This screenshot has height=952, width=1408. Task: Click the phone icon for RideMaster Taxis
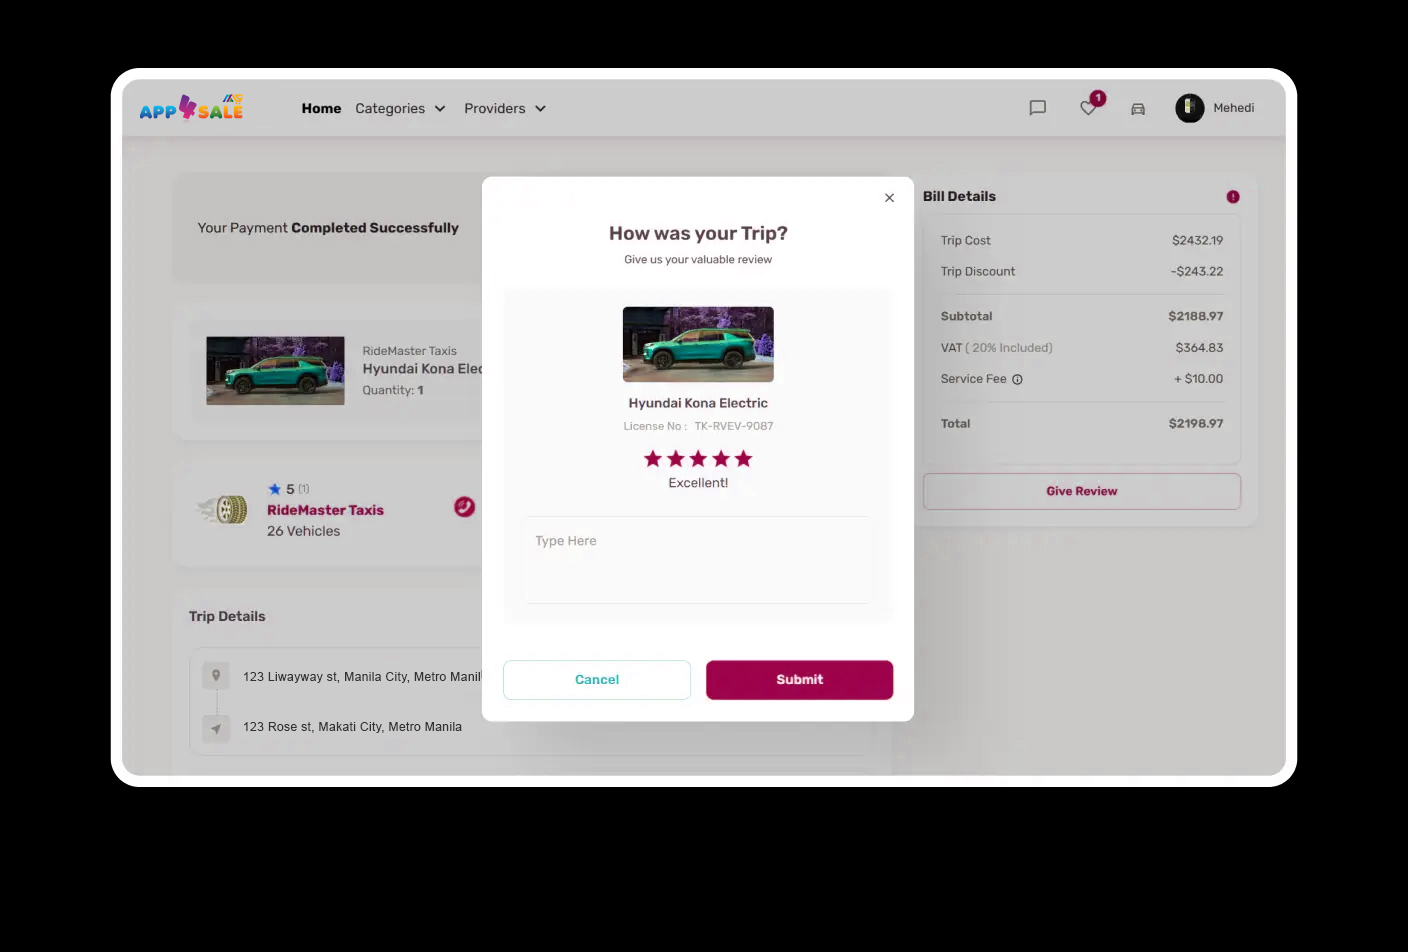(465, 507)
